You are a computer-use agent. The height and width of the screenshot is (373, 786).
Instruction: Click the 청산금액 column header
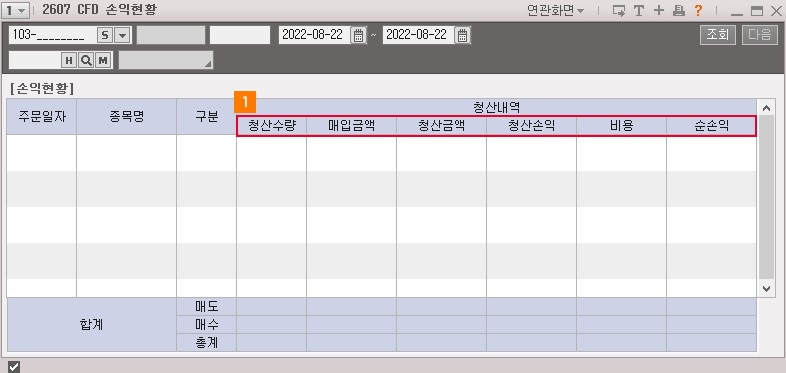pyautogui.click(x=441, y=126)
